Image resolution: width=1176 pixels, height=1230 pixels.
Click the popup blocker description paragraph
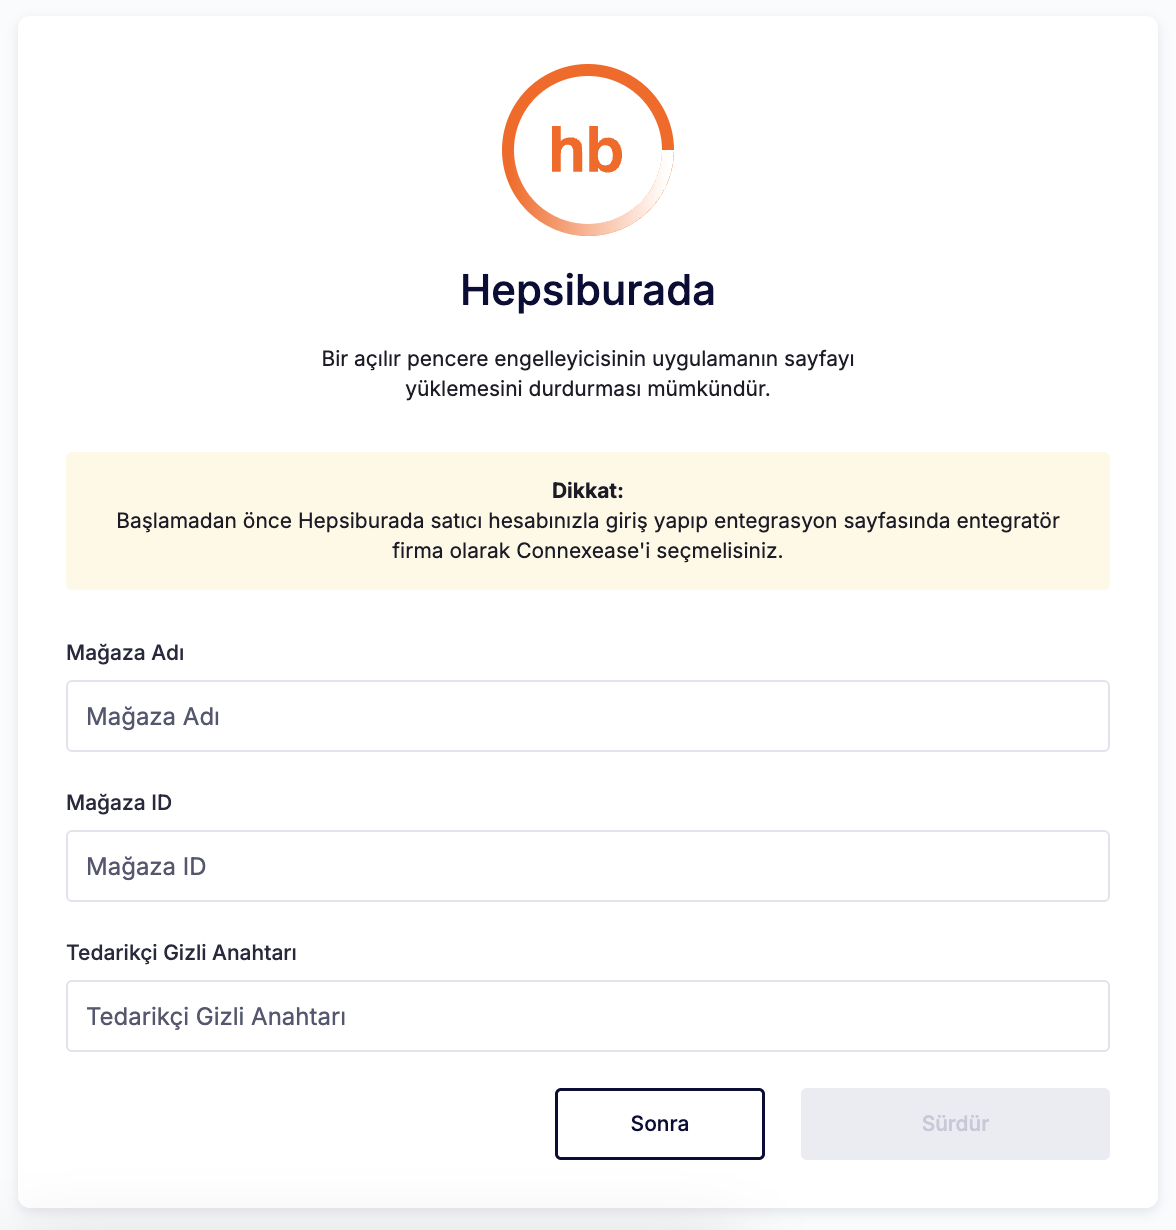[x=588, y=374]
